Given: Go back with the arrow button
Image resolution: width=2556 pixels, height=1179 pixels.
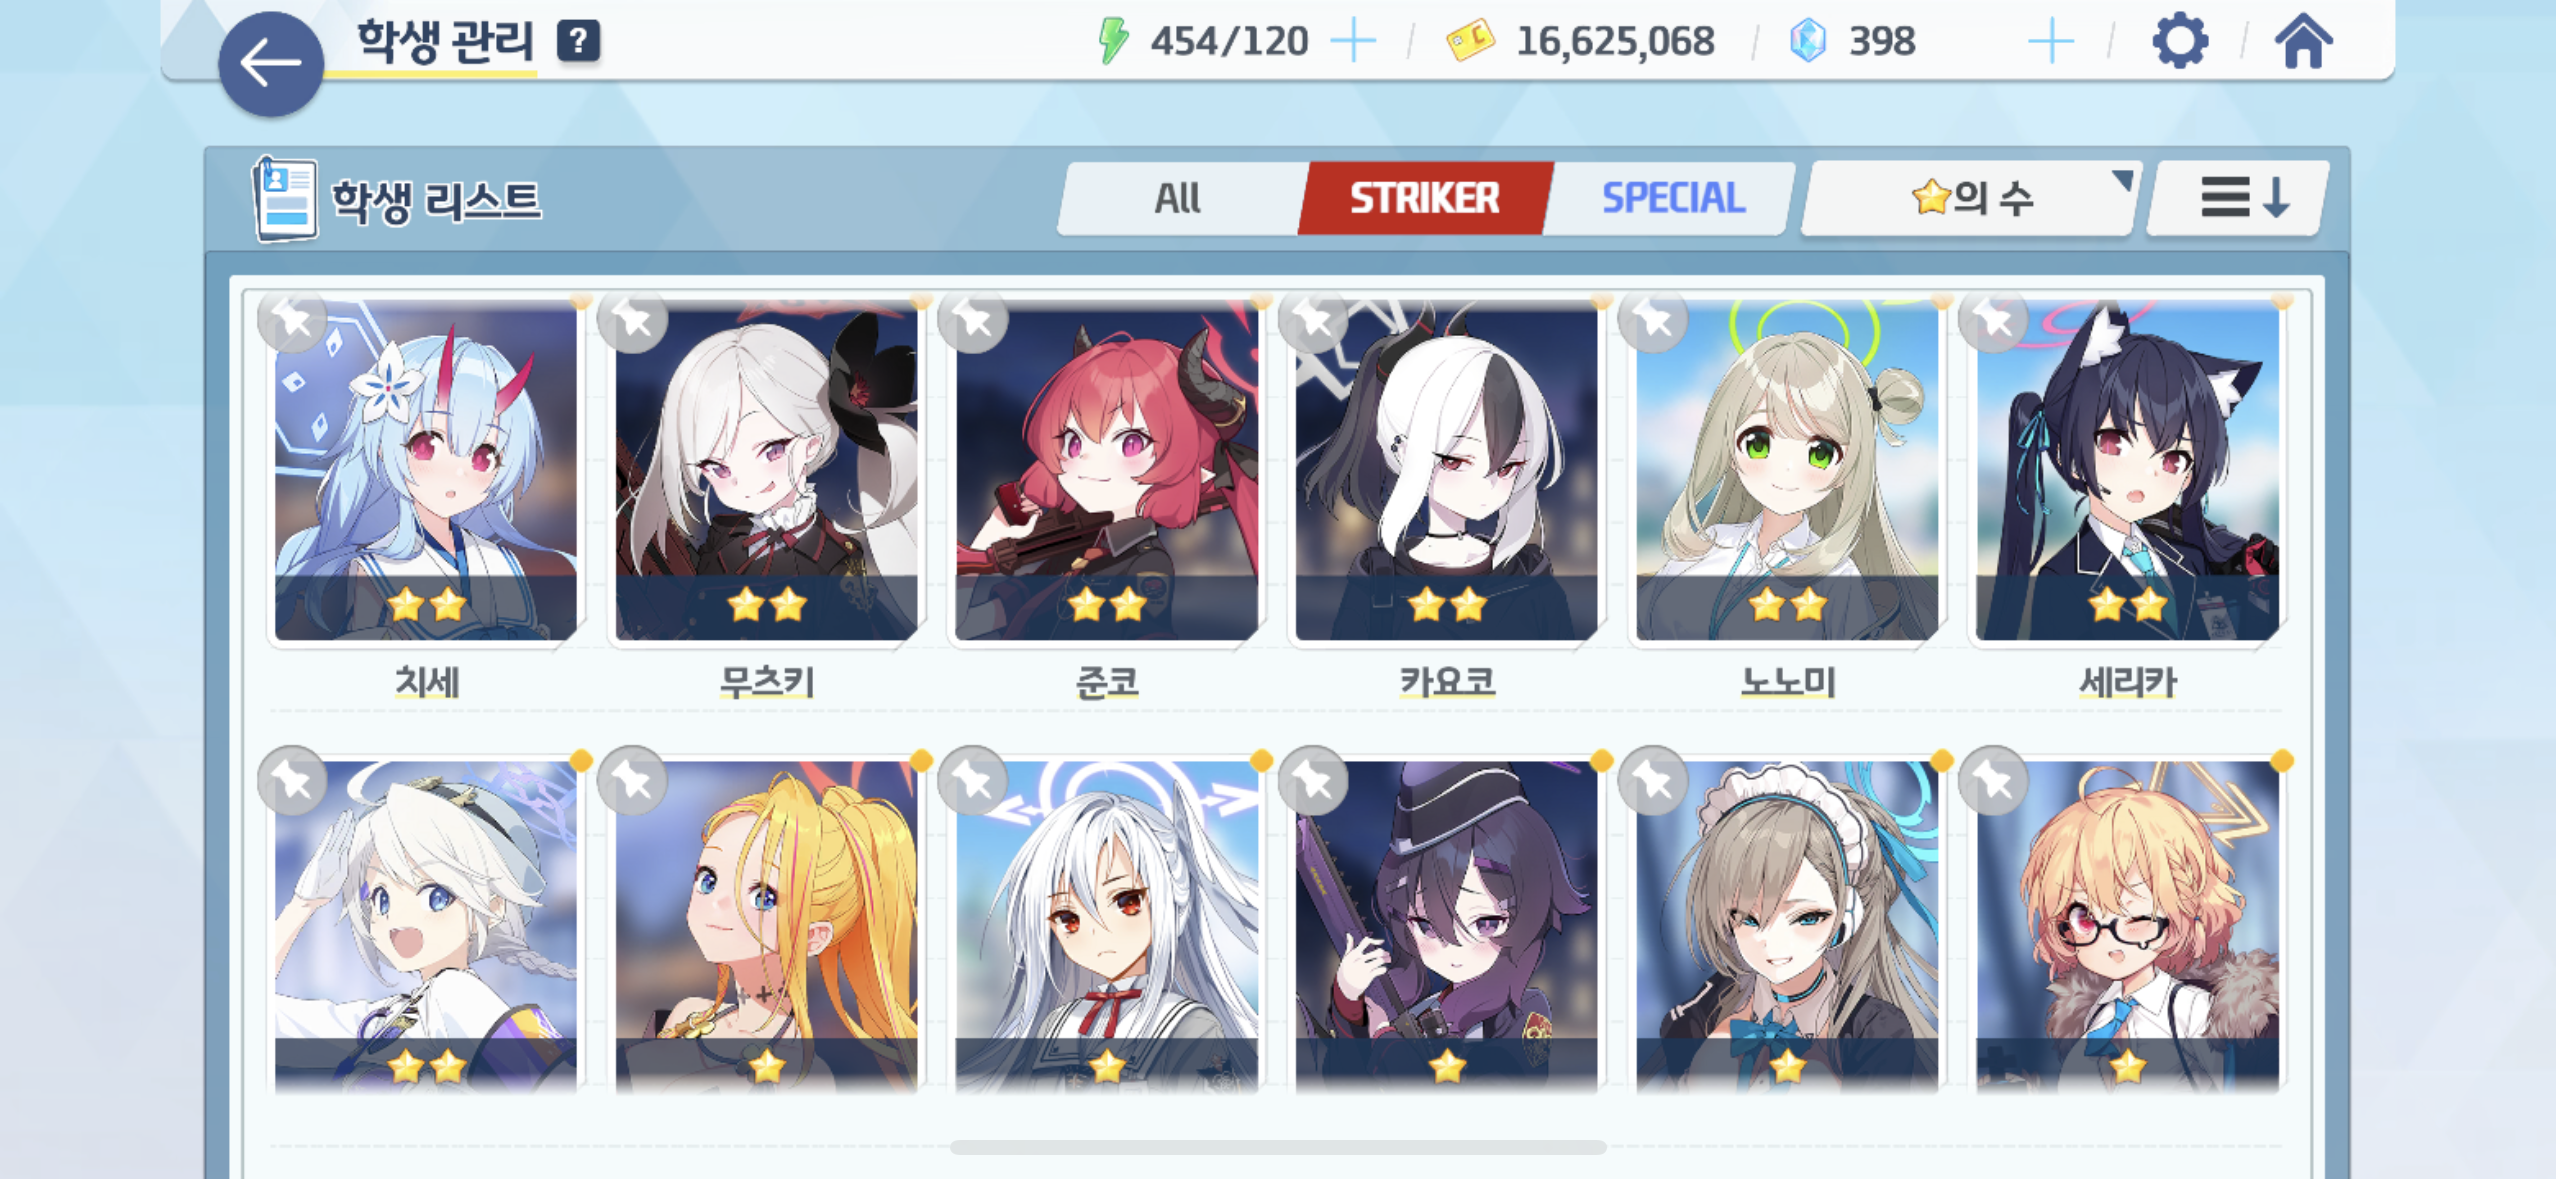Looking at the screenshot, I should (x=270, y=64).
